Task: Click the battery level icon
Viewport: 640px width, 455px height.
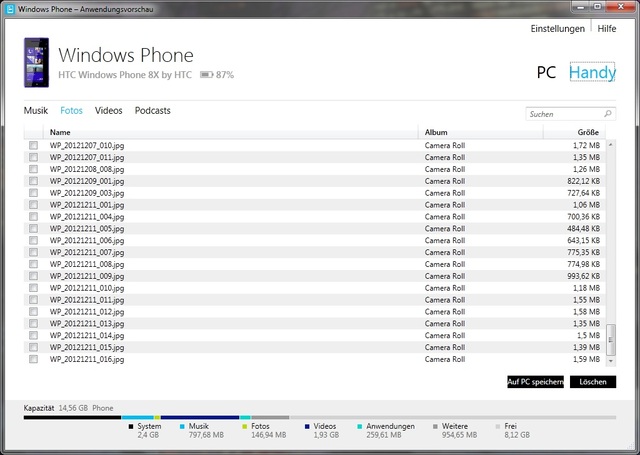Action: click(207, 75)
